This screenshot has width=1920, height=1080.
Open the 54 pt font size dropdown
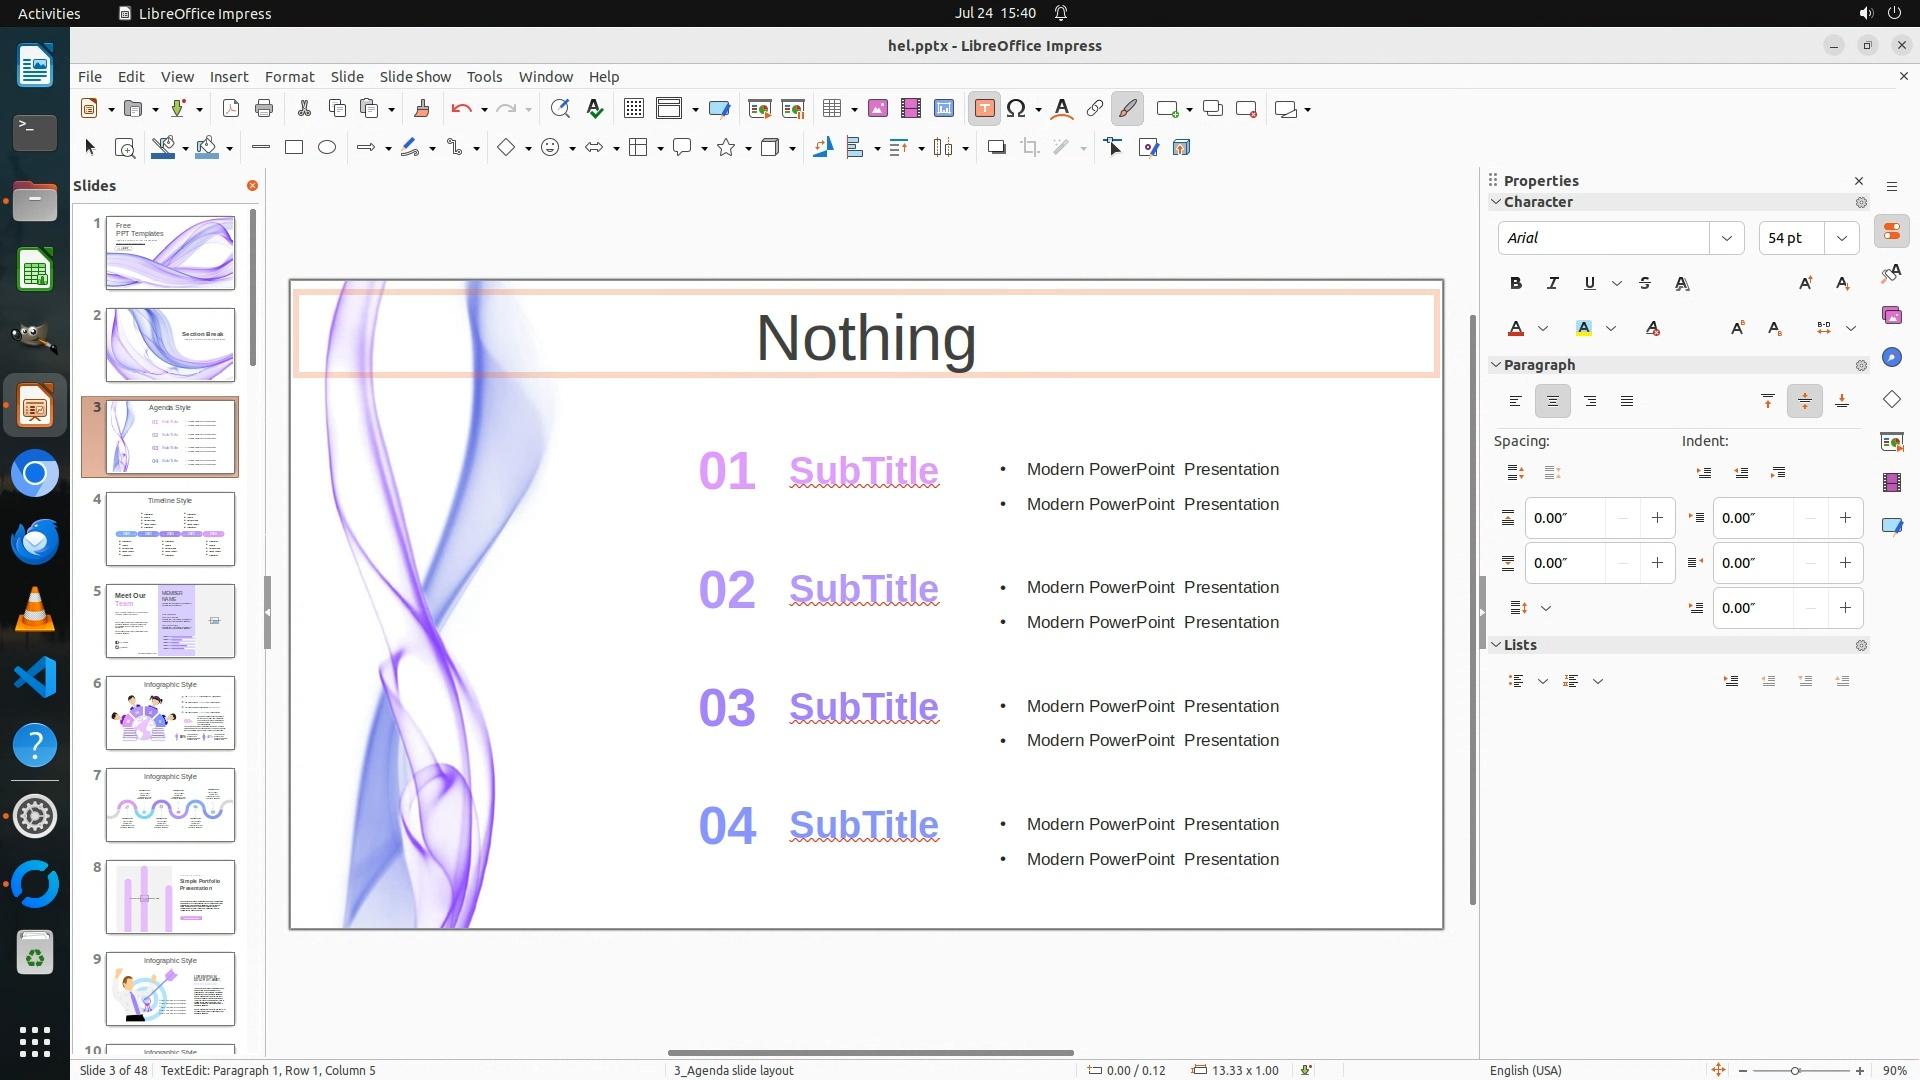click(x=1841, y=238)
